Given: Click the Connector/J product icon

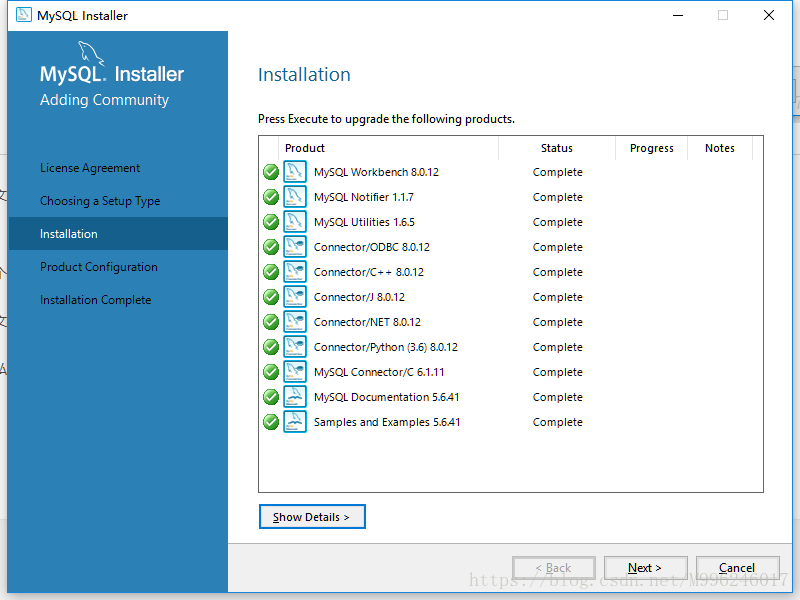Looking at the screenshot, I should point(295,296).
